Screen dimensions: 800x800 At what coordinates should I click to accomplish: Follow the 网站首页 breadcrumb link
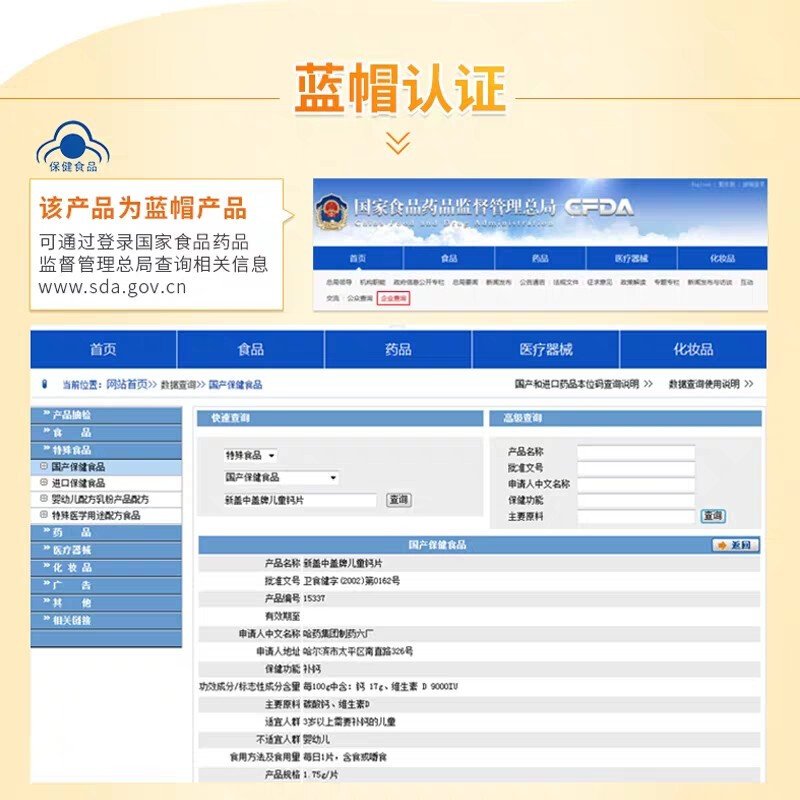click(127, 384)
